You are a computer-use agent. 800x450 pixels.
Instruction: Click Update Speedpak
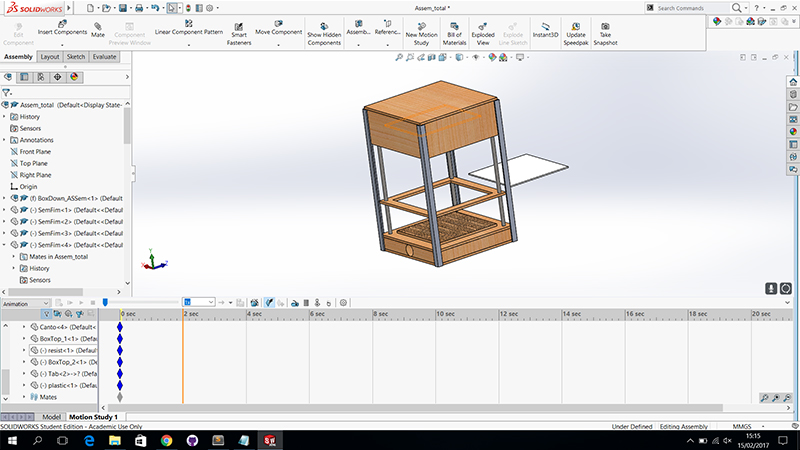pos(576,34)
